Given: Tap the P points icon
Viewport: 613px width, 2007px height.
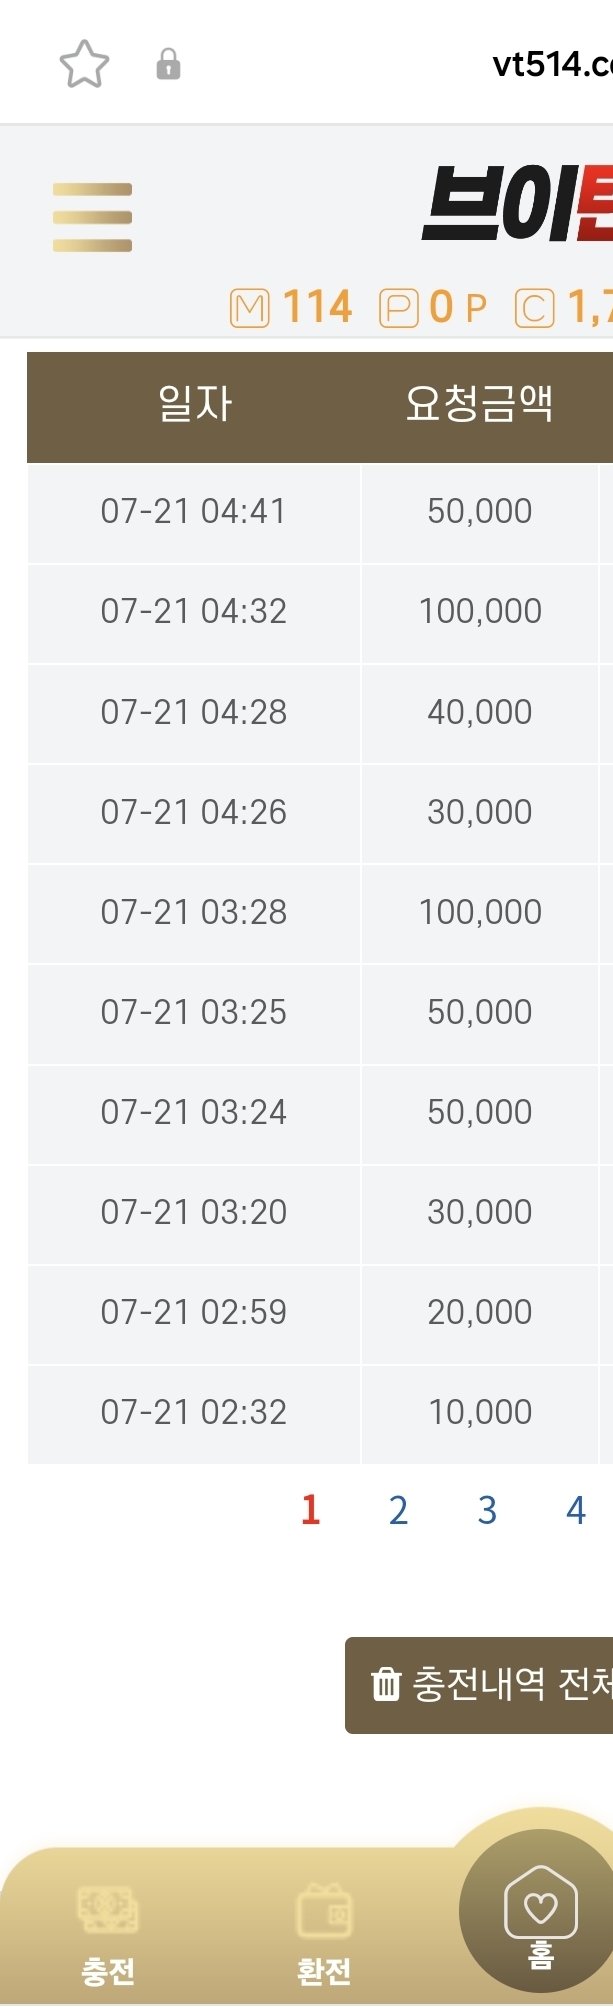Looking at the screenshot, I should coord(398,308).
